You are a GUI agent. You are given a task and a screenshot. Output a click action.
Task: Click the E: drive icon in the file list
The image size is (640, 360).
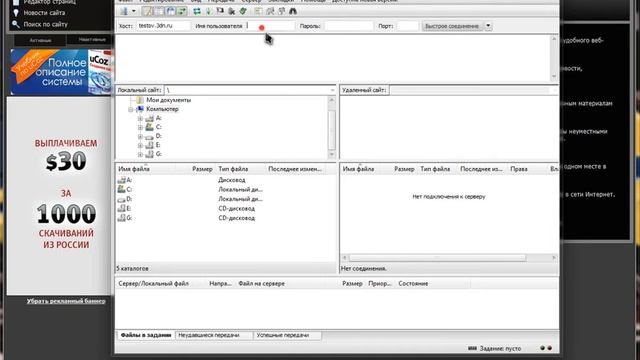[121, 209]
